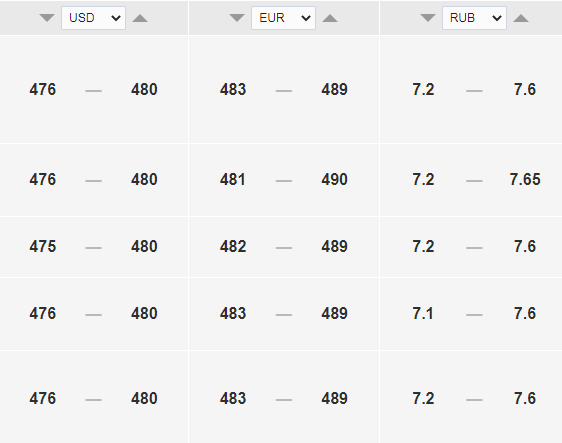
Task: Sort RUB column descending with down arrow
Action: 428,18
